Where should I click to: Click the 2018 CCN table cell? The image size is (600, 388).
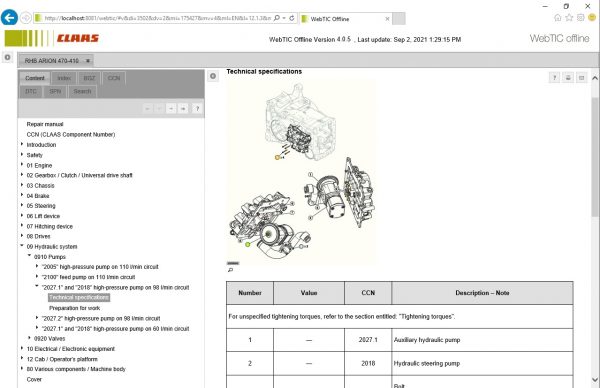368,363
